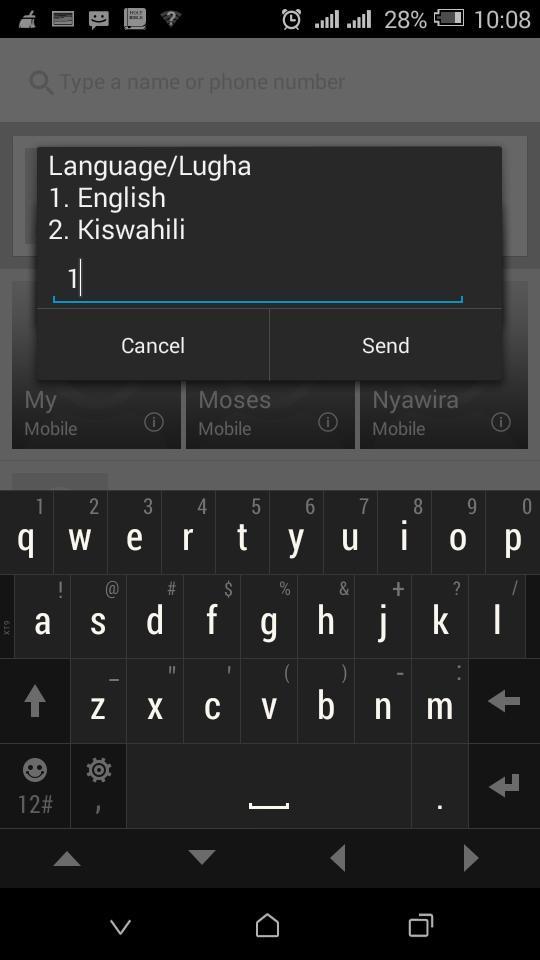Tap the keyboard Enter return key
The width and height of the screenshot is (540, 960).
coord(504,786)
